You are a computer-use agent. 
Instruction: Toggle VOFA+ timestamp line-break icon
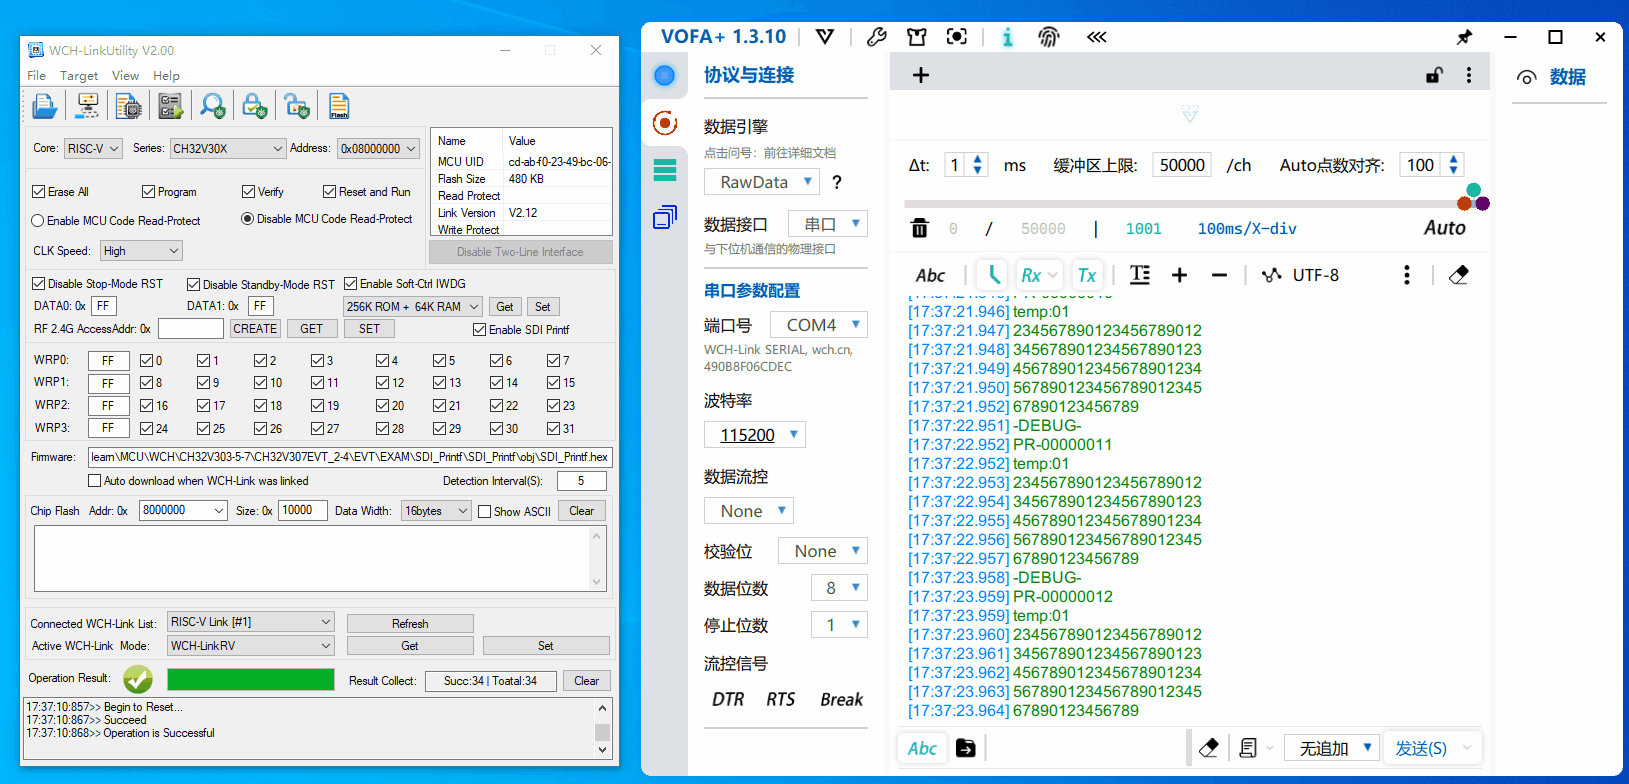pos(1139,275)
